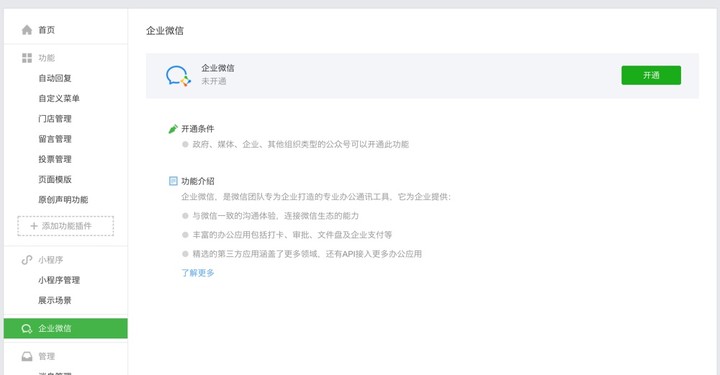
Task: Go to 门店管理
Action: pos(55,118)
